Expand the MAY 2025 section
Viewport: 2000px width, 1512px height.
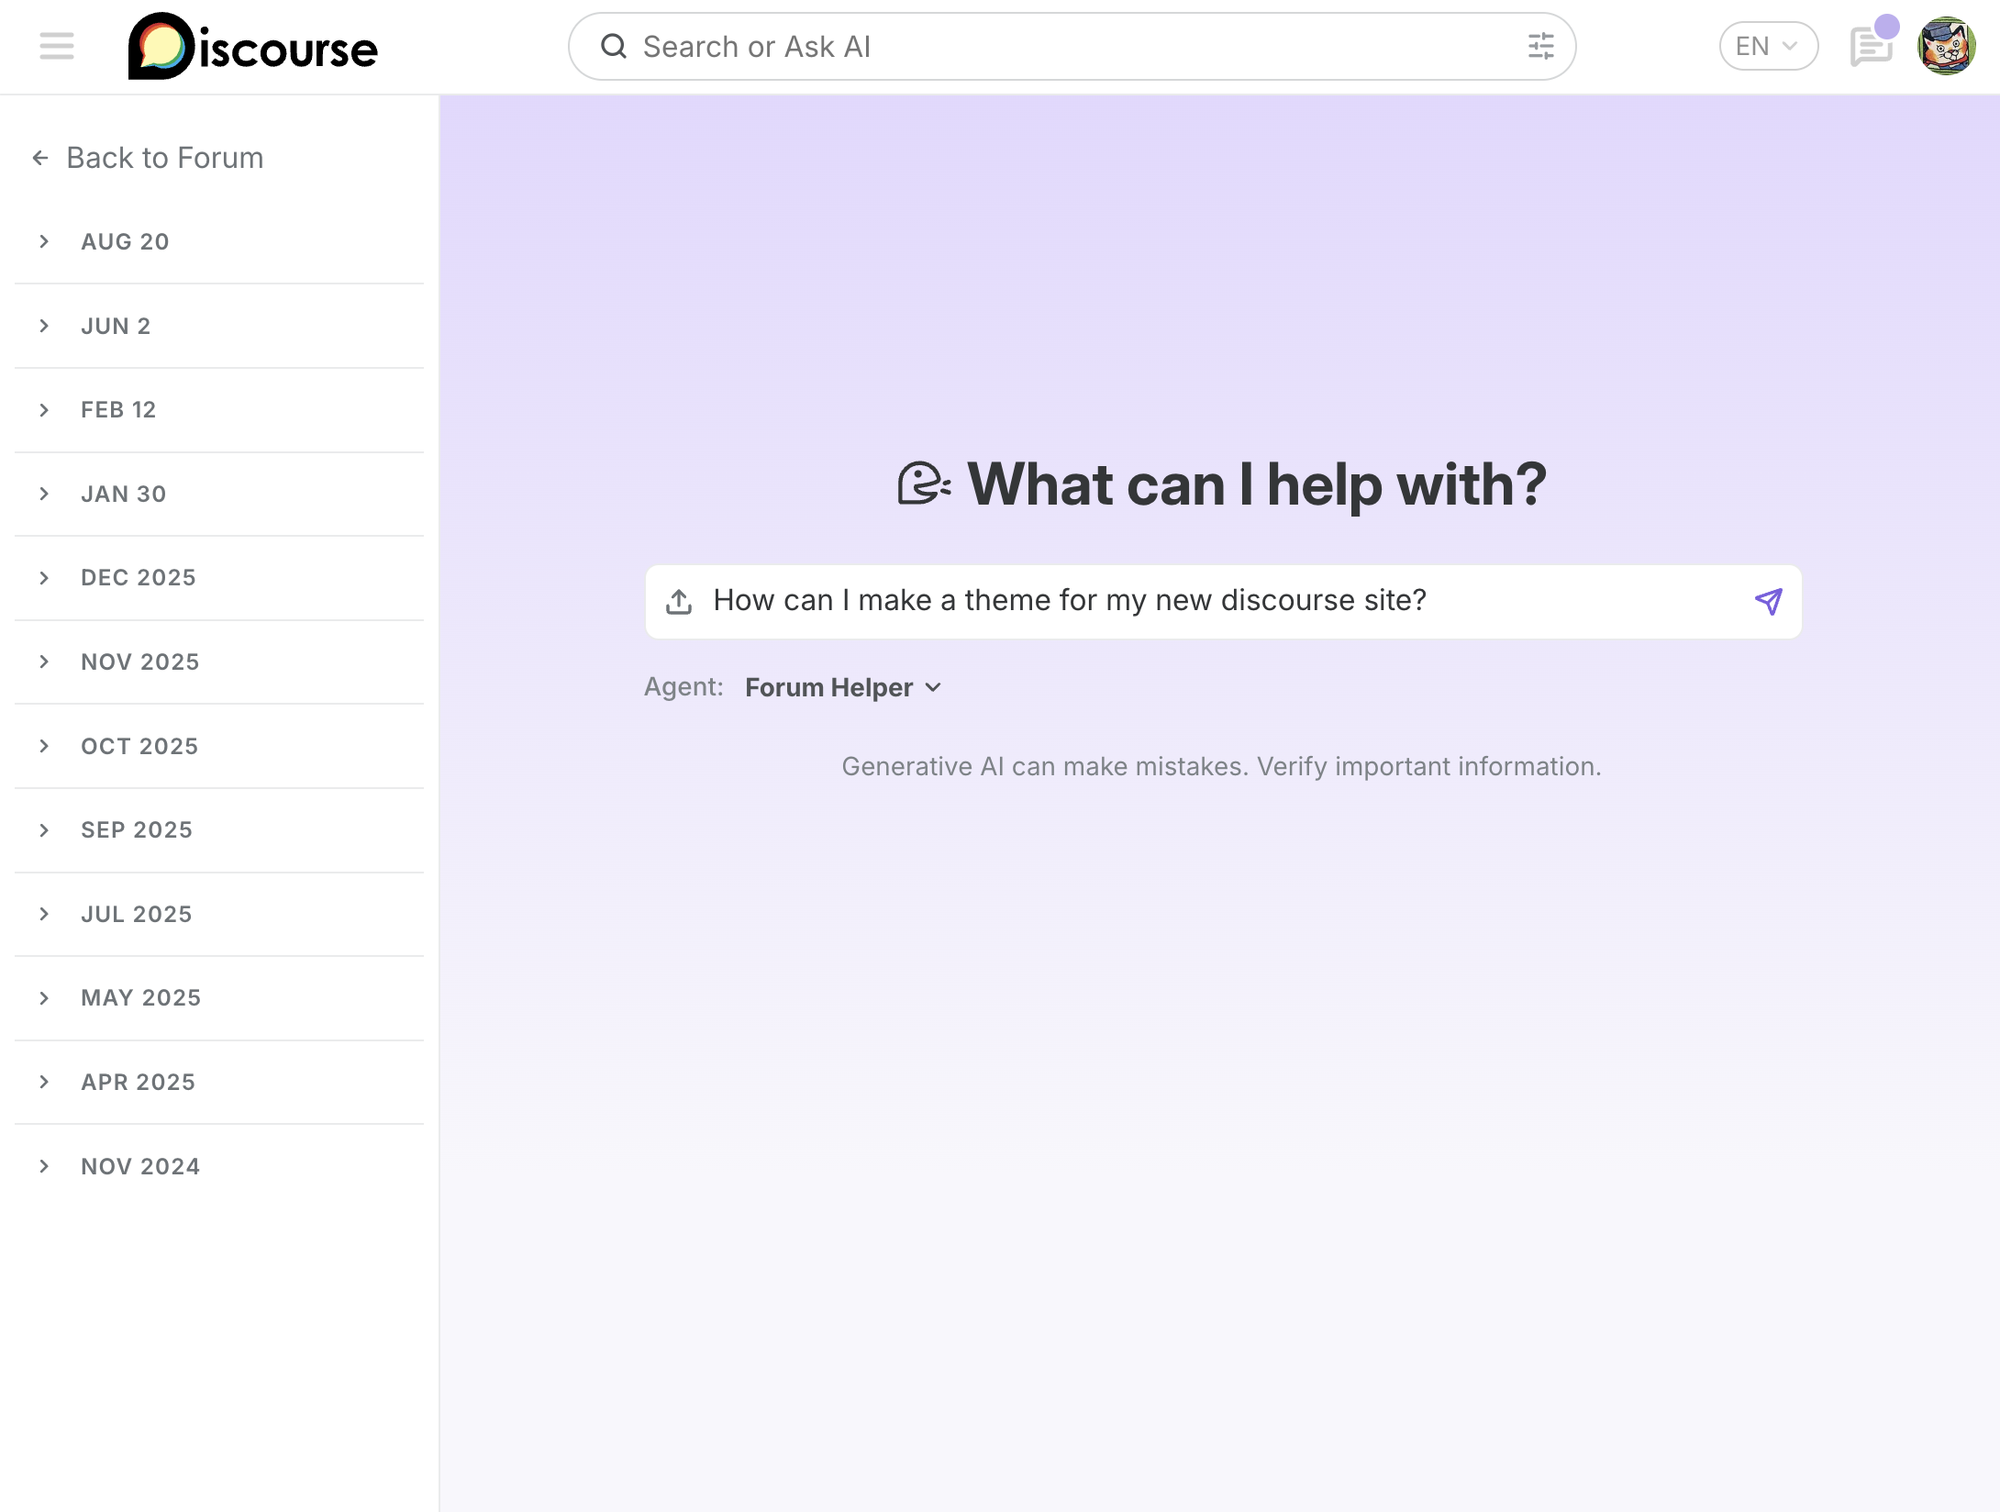[219, 998]
